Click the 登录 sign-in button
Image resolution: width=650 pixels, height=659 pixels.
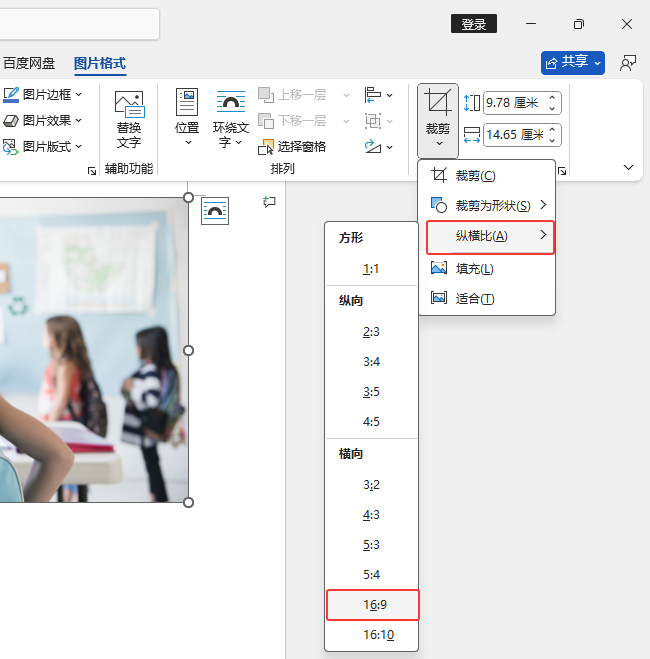pyautogui.click(x=474, y=24)
